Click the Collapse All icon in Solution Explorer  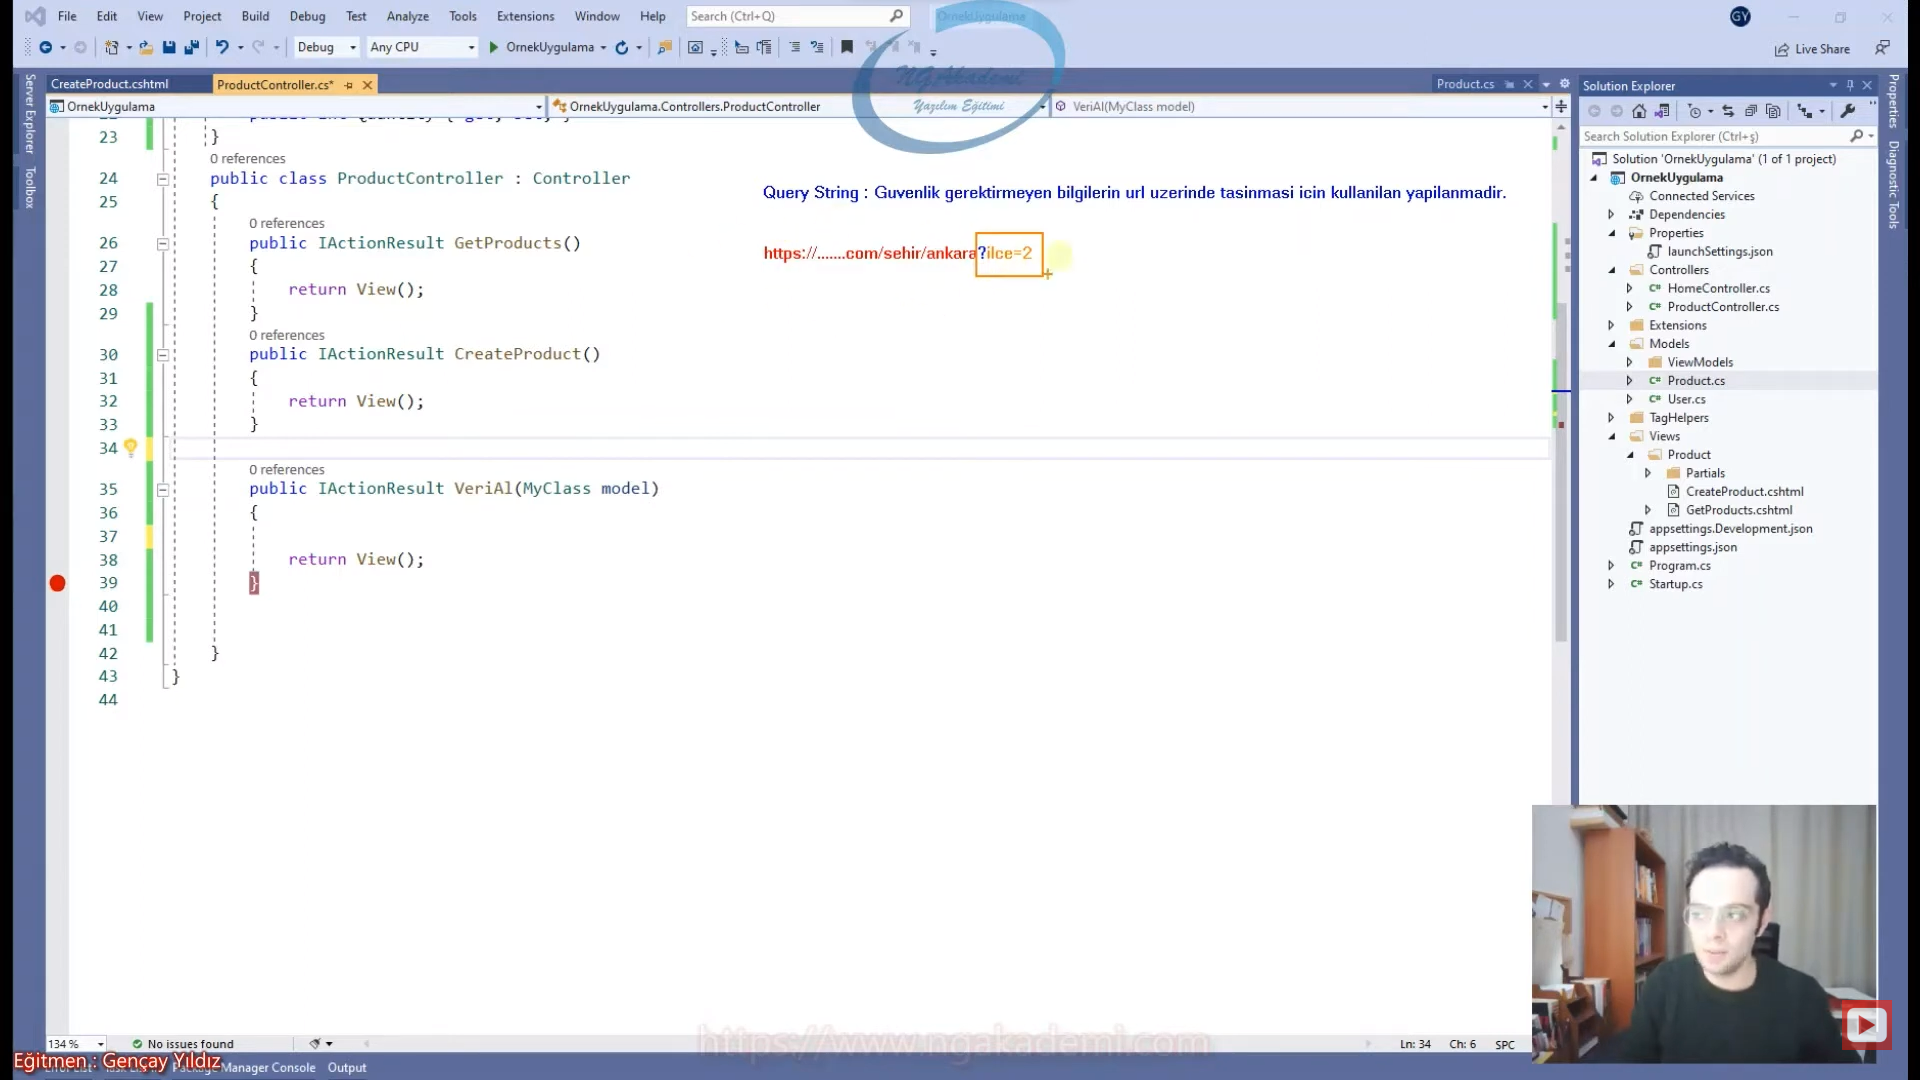pos(1751,111)
